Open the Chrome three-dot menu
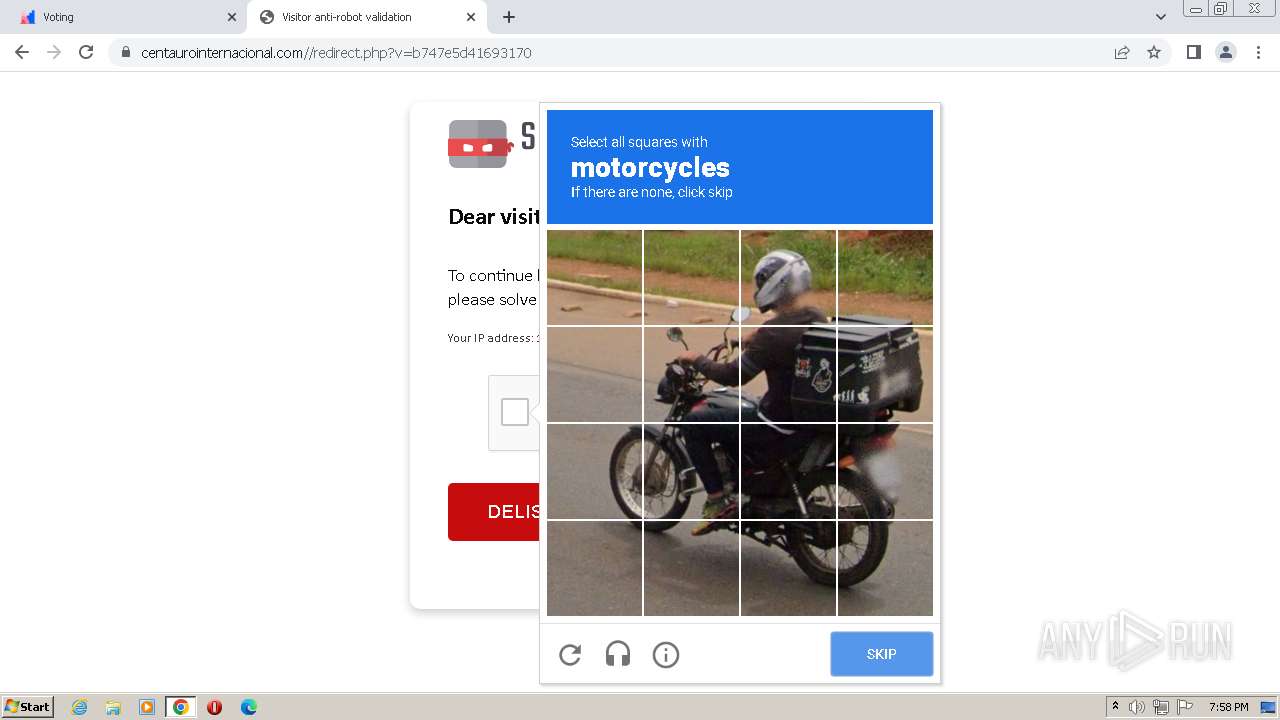The height and width of the screenshot is (720, 1280). tap(1258, 52)
